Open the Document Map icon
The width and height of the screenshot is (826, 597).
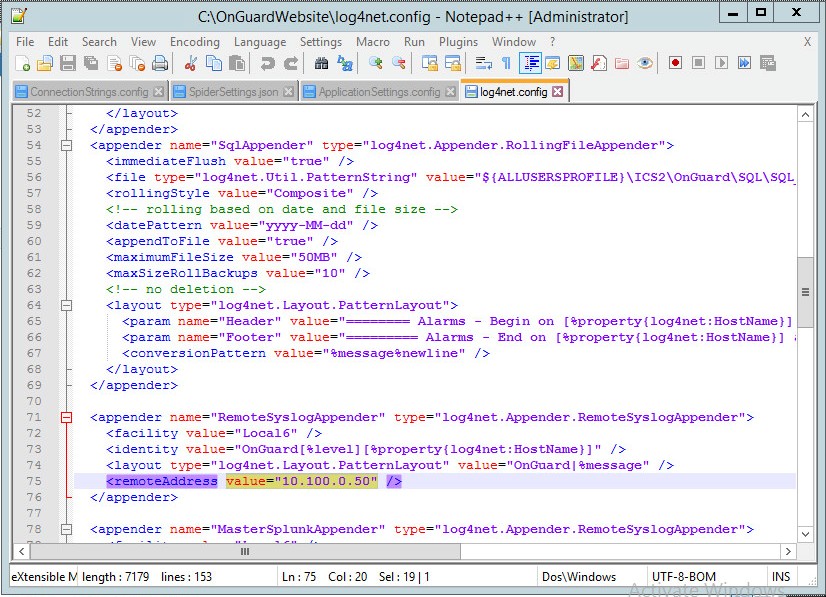pos(576,63)
